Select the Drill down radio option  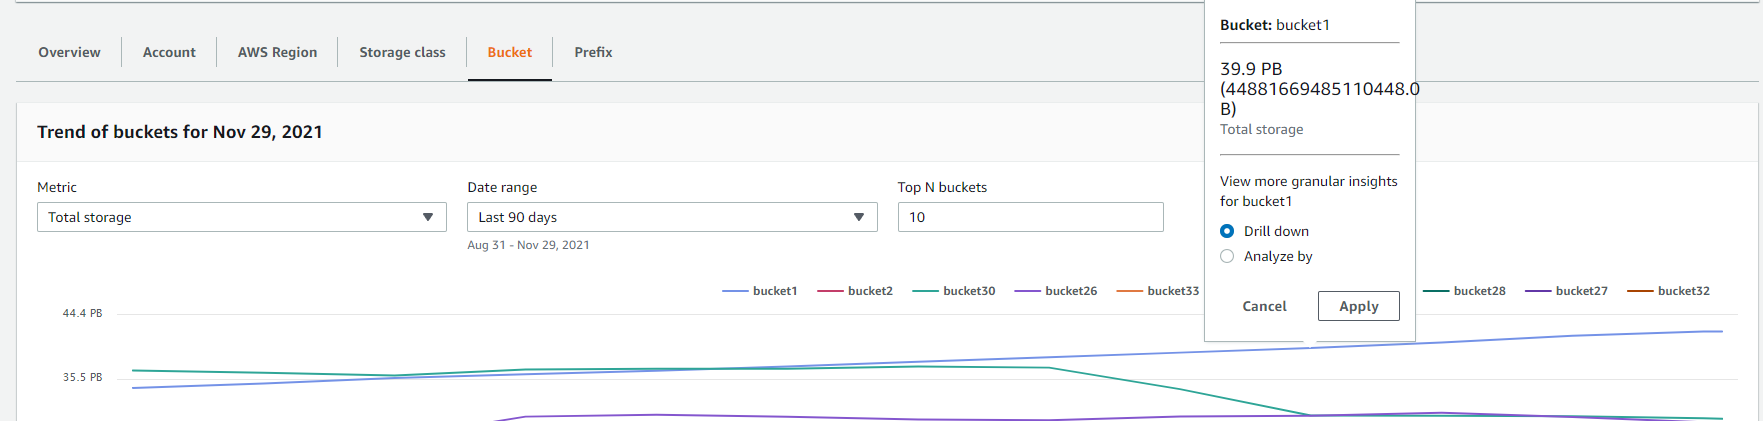tap(1227, 231)
